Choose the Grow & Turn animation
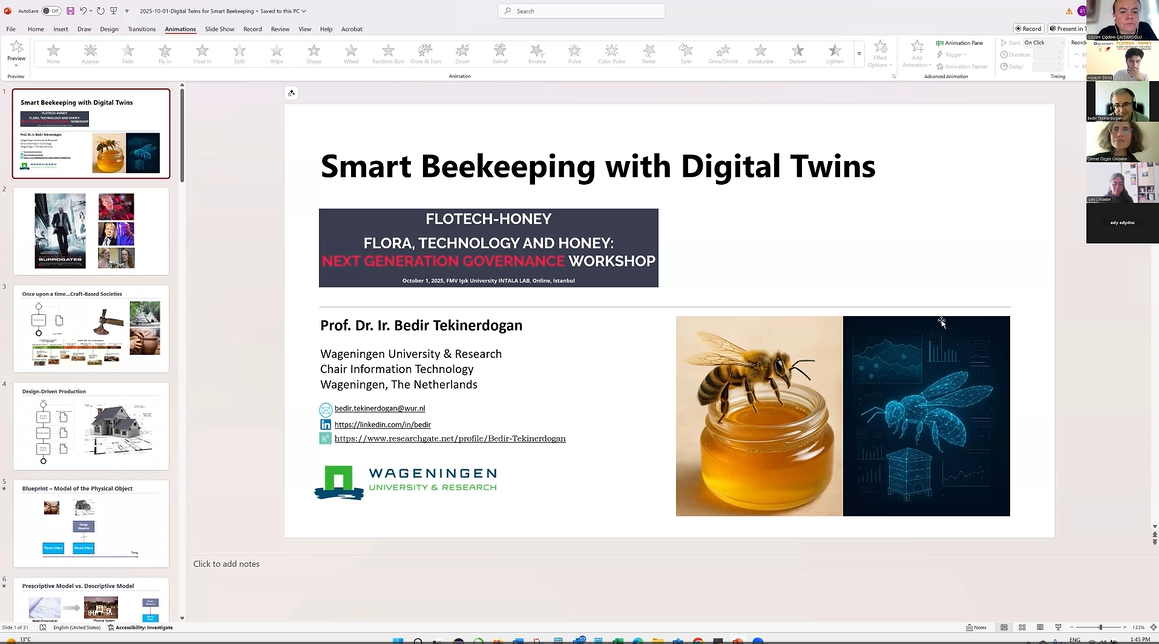This screenshot has height=644, width=1159. (x=425, y=52)
